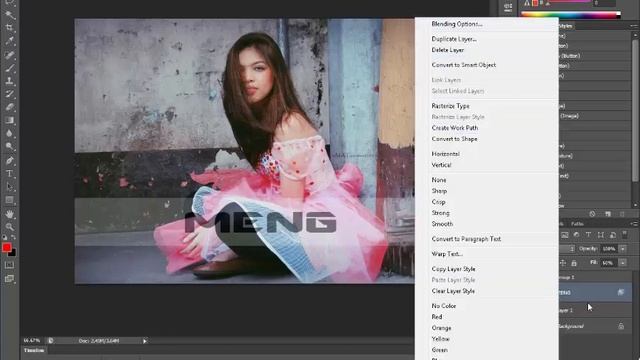Select the Quick Selection tool
640x360 pixels.
click(9, 15)
